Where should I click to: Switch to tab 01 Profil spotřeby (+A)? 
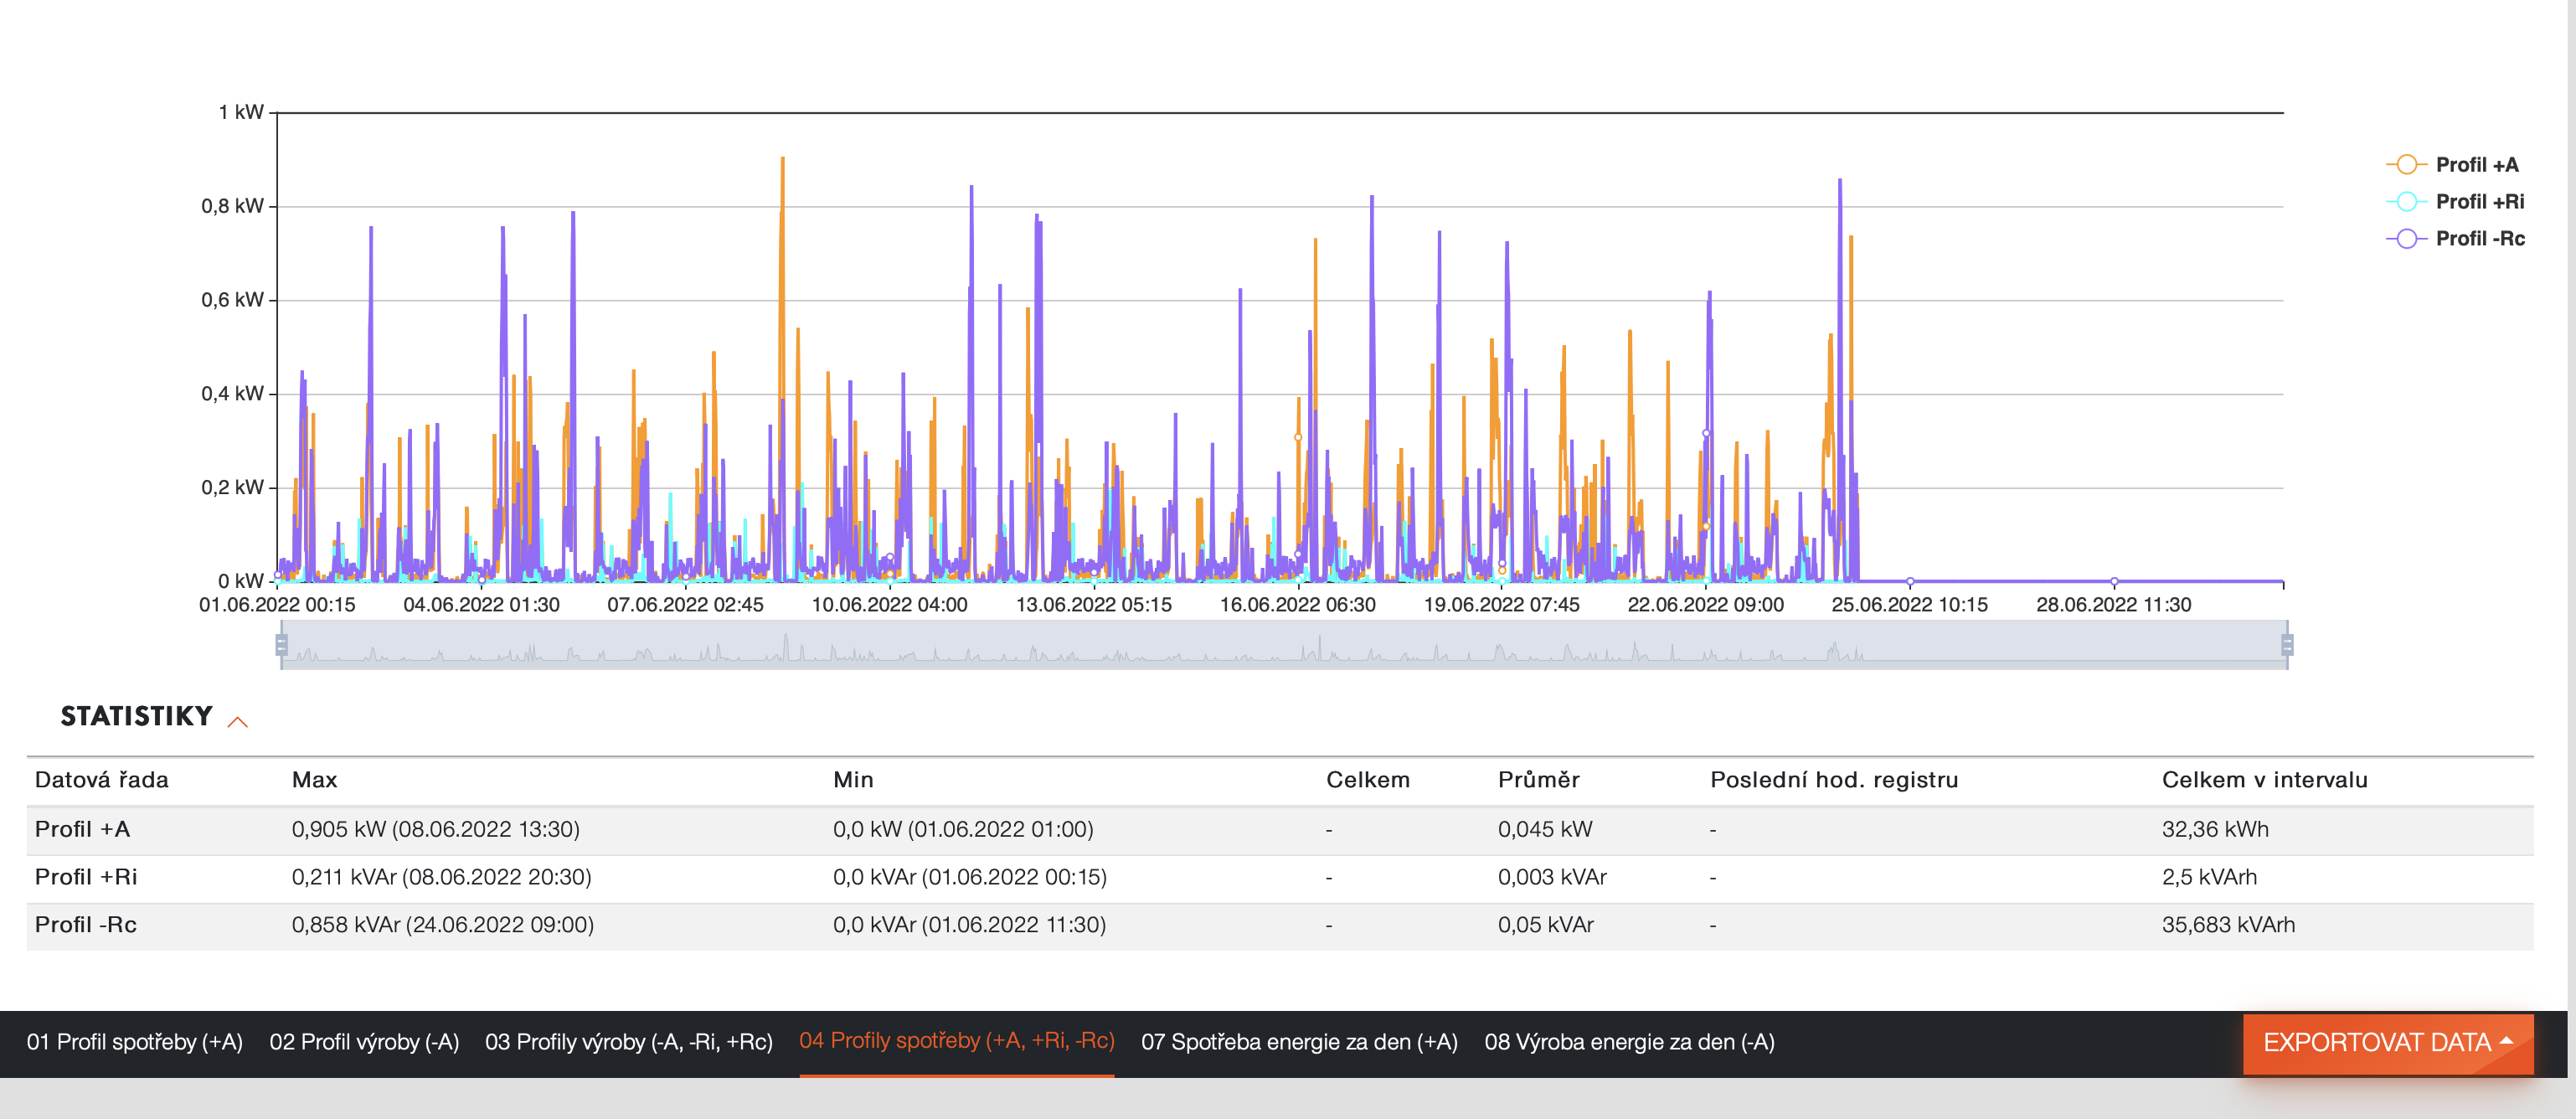(135, 1042)
